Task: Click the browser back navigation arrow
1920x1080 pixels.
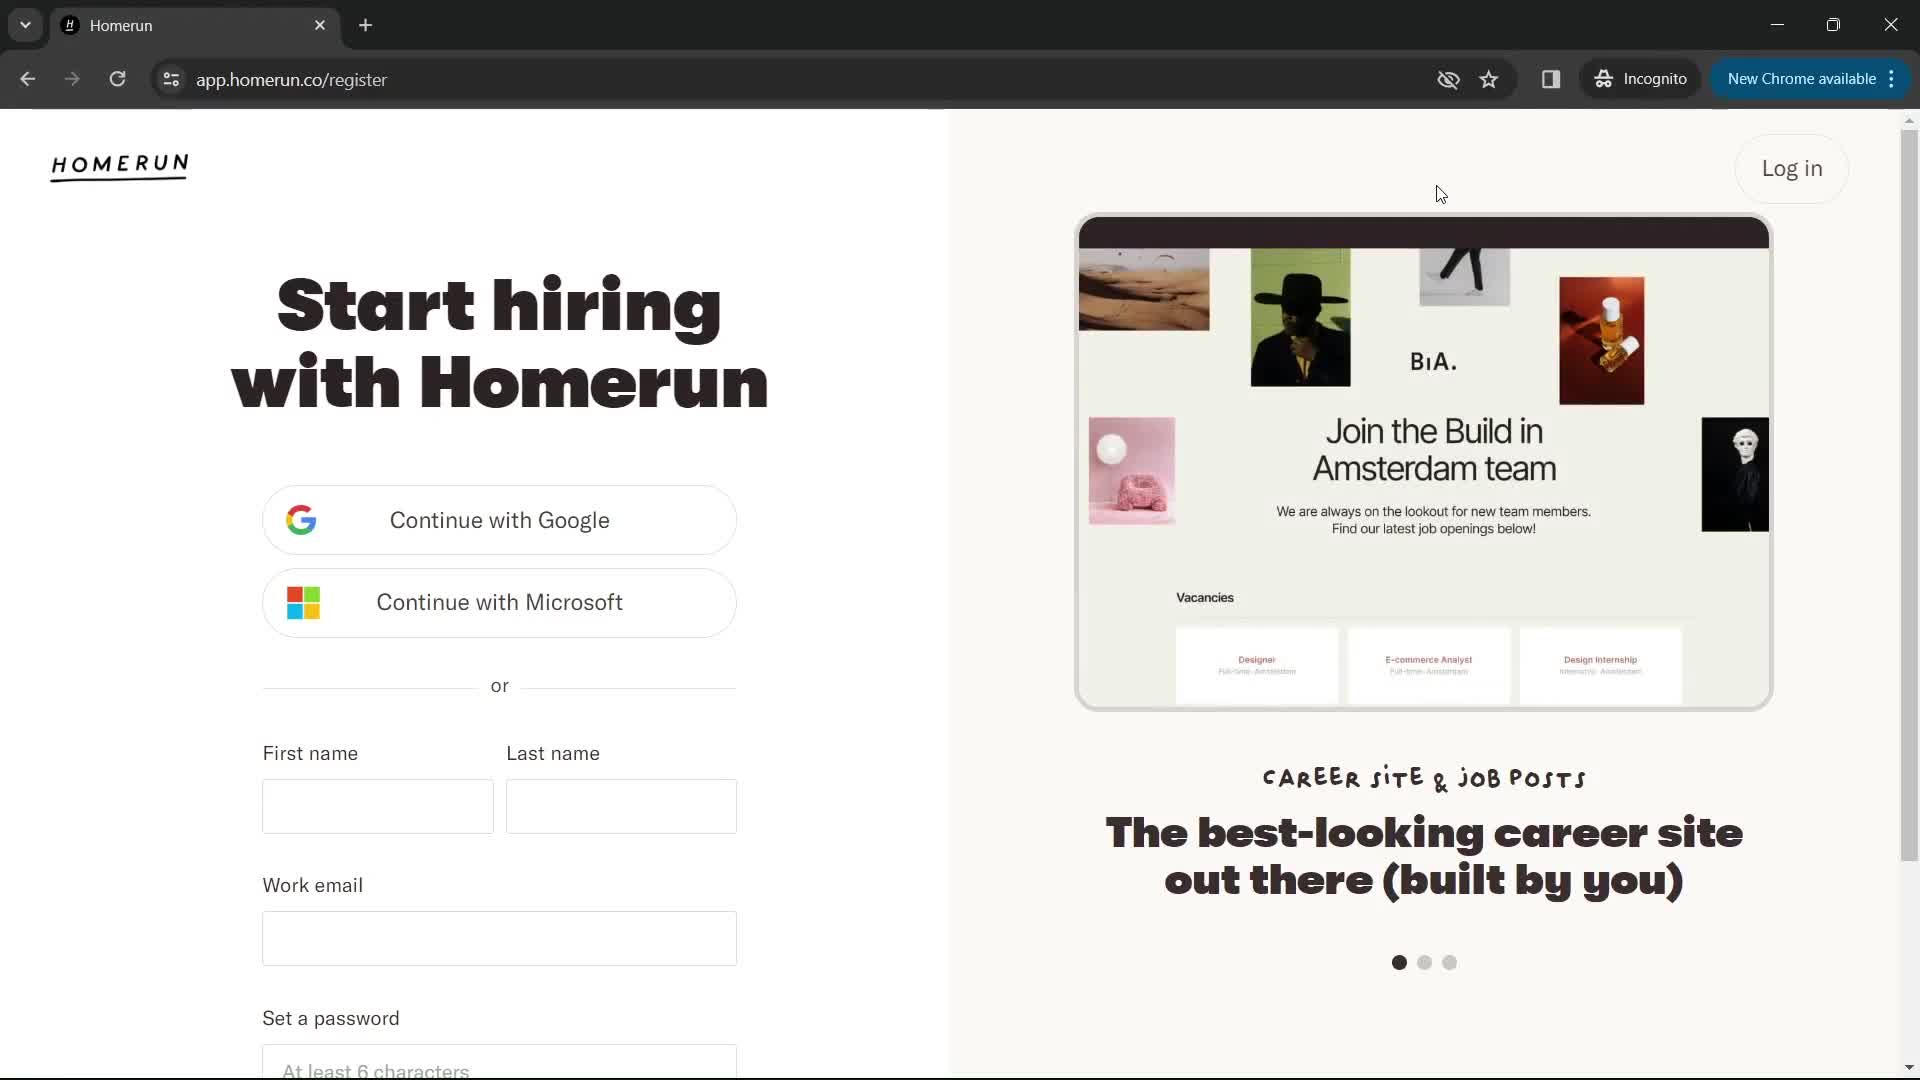Action: 28,79
